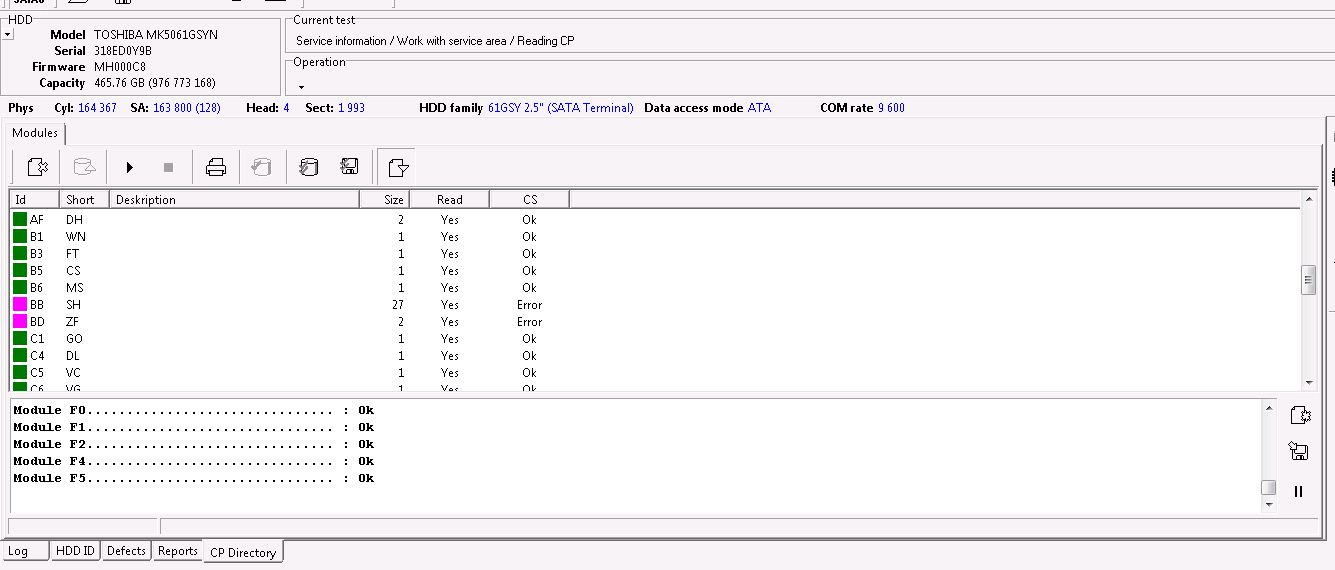1335x570 pixels.
Task: Click the save log floppy icon beside log panel
Action: click(x=1299, y=452)
